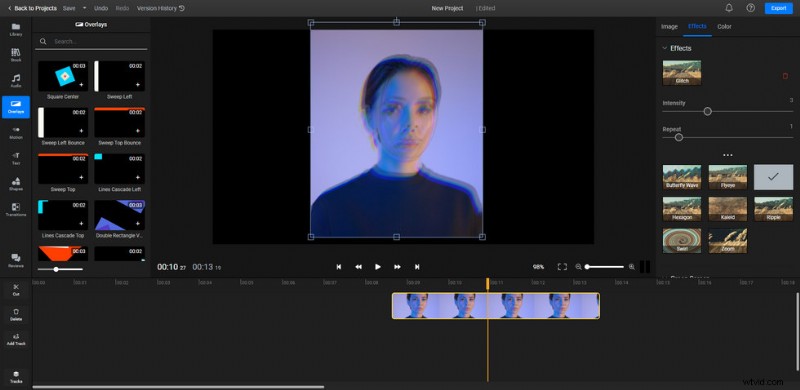
Task: Open the Reviews panel
Action: click(16, 260)
